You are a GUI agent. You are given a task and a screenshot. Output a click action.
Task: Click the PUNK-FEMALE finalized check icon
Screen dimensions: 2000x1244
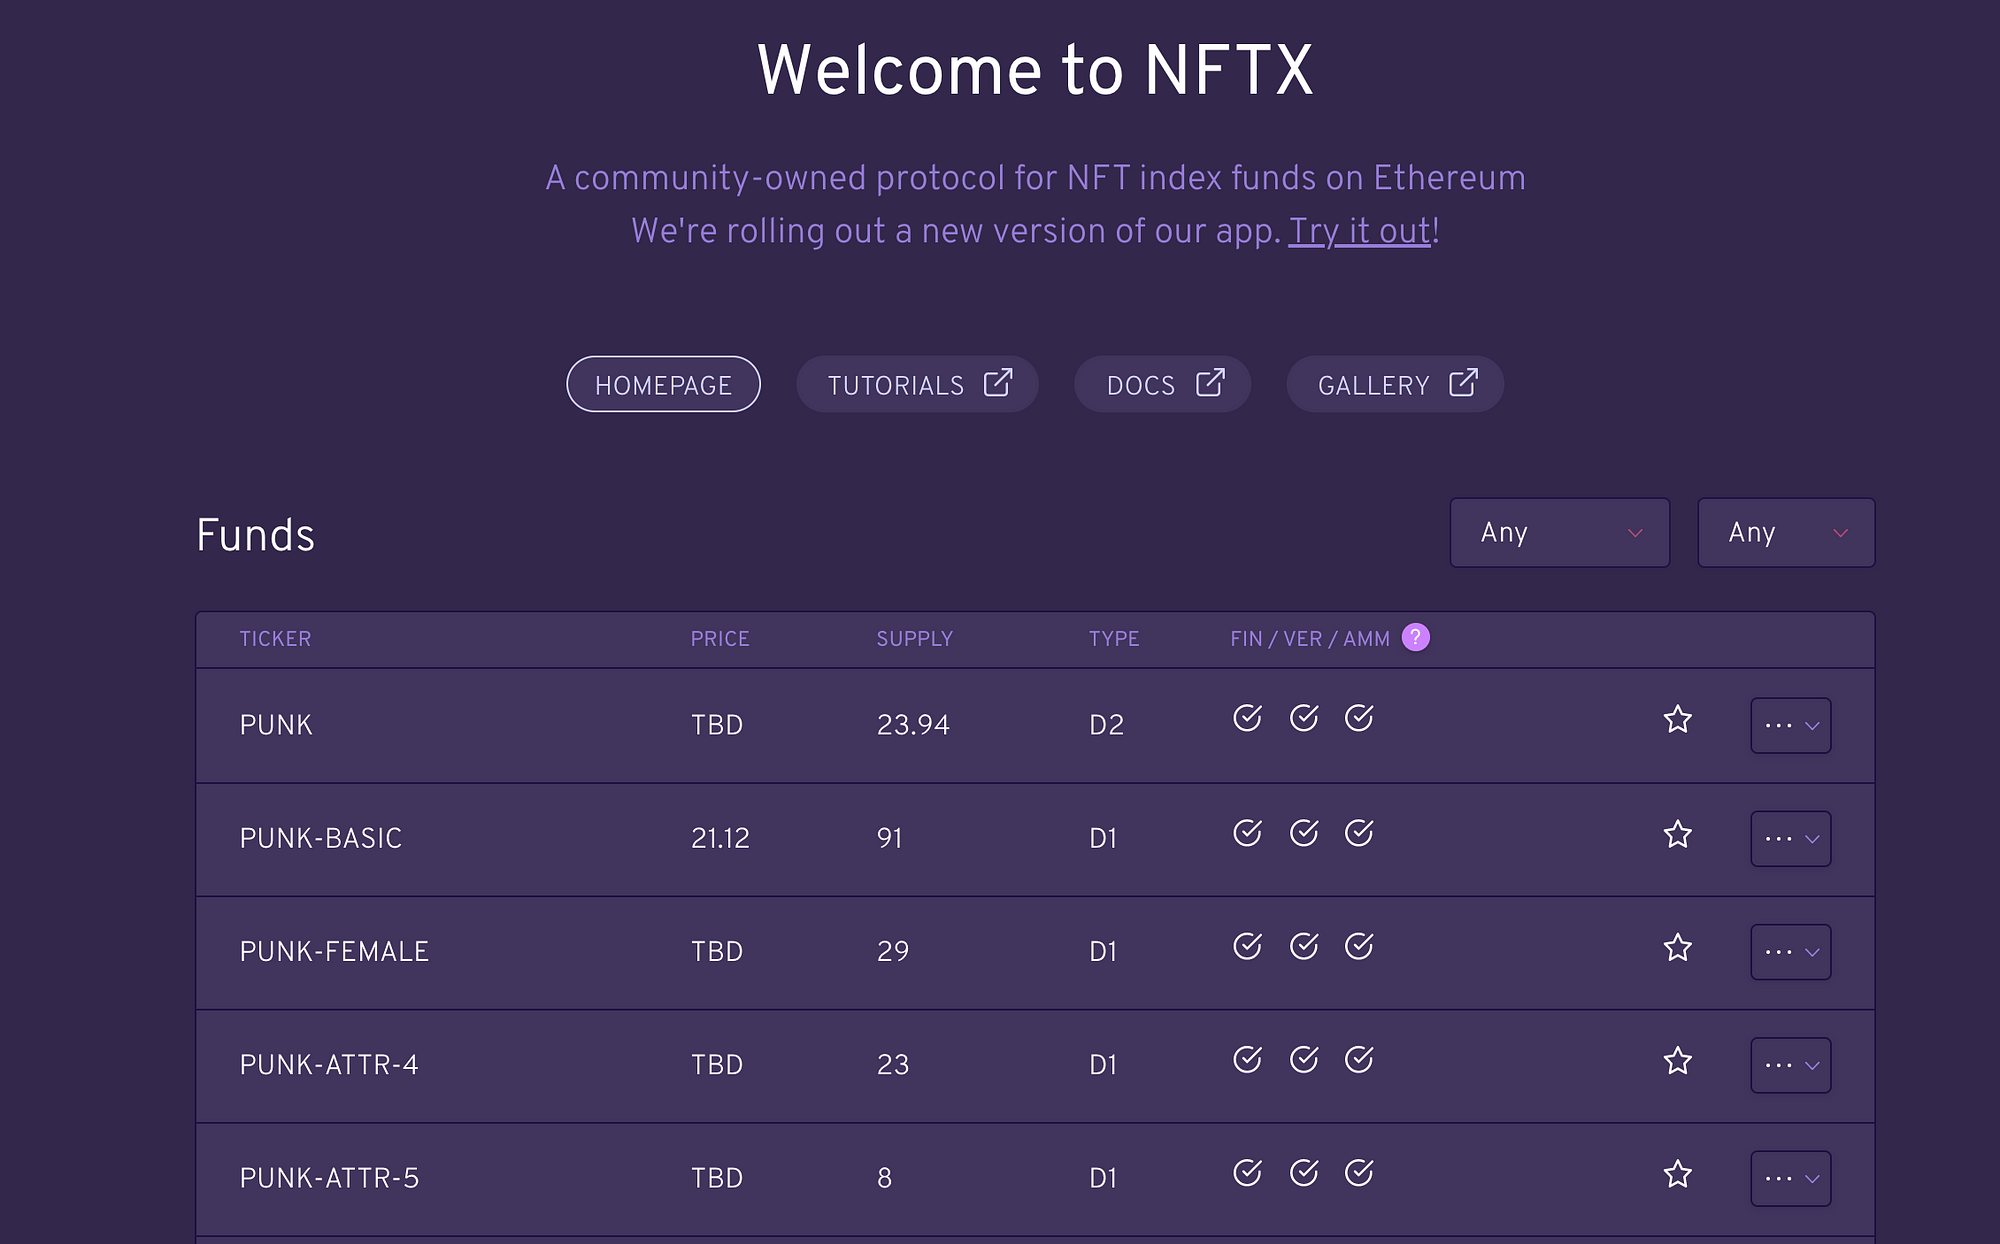pos(1247,946)
